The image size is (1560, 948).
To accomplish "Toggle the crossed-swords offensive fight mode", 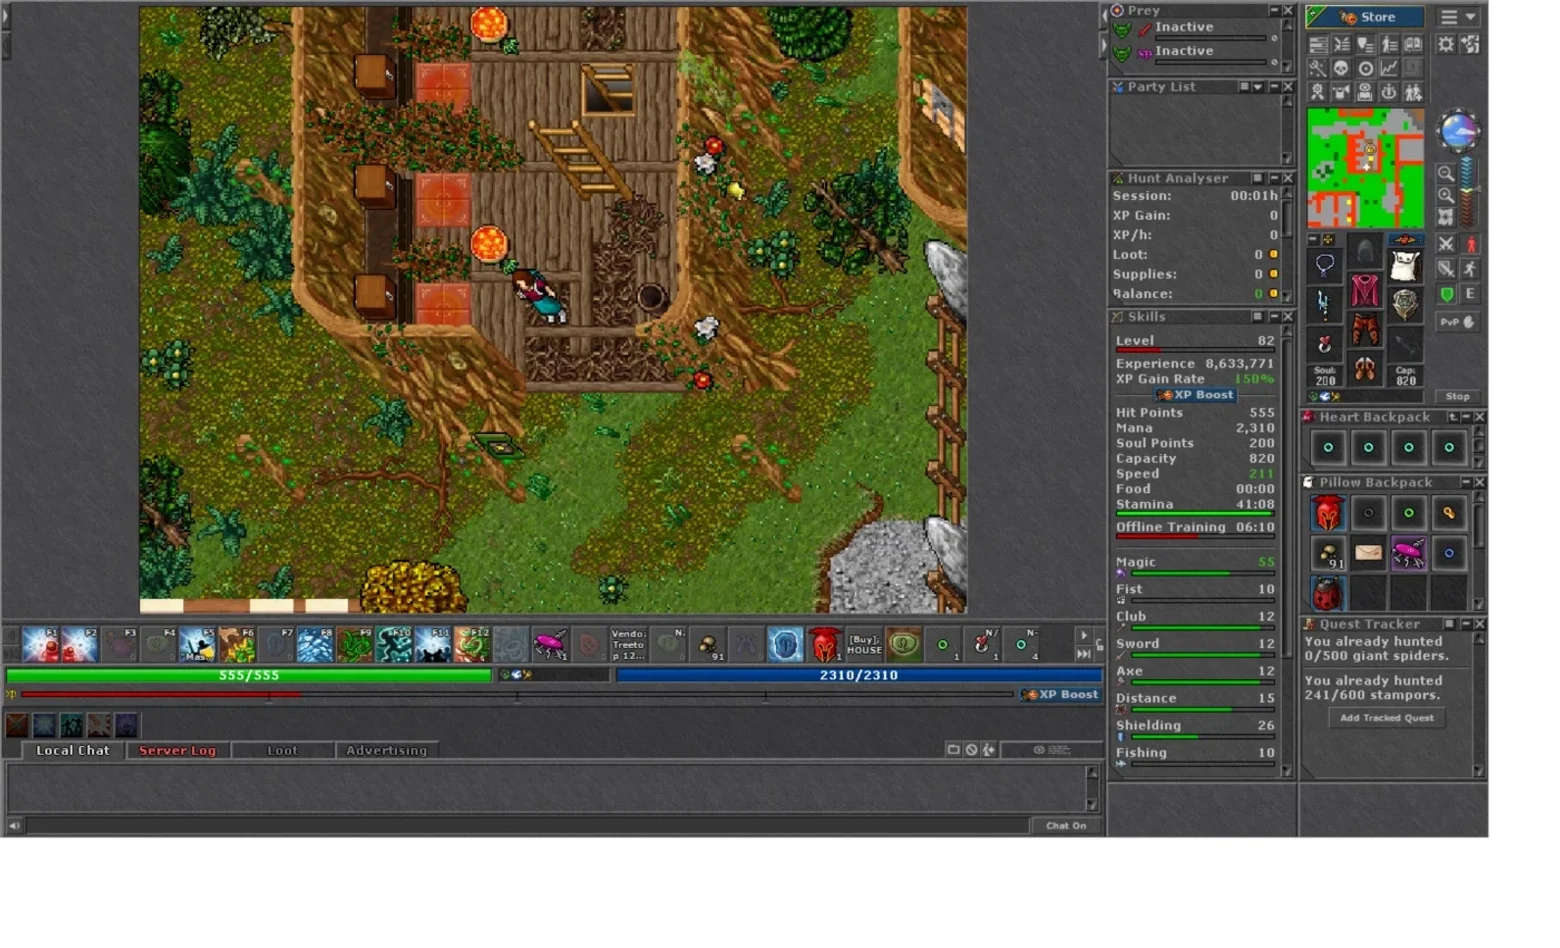I will 1445,244.
